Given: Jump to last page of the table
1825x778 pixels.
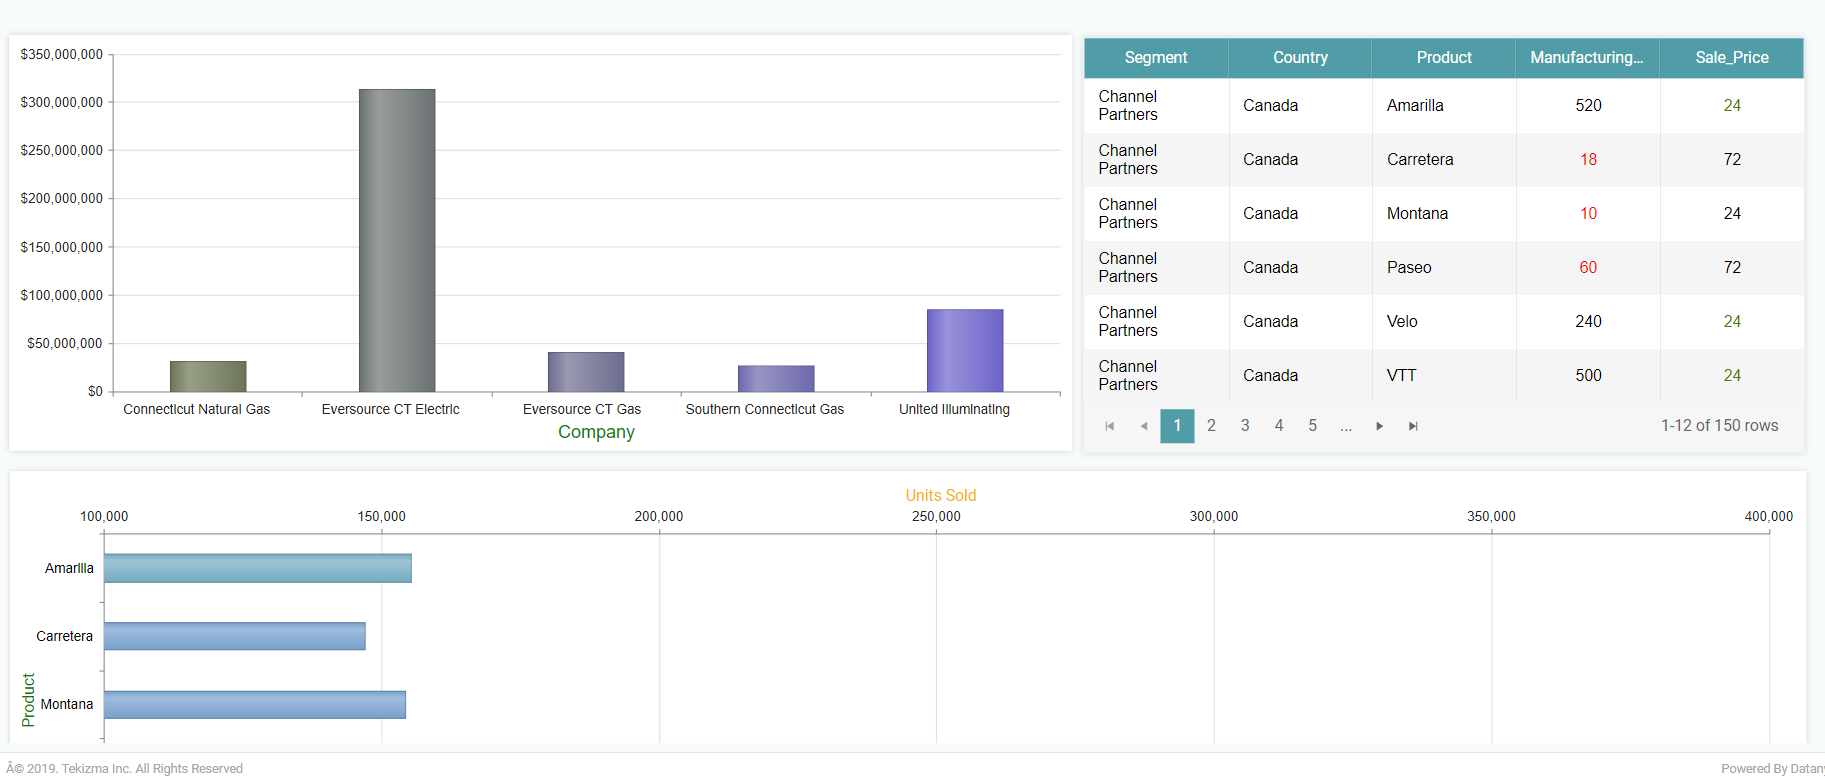Looking at the screenshot, I should (1413, 426).
